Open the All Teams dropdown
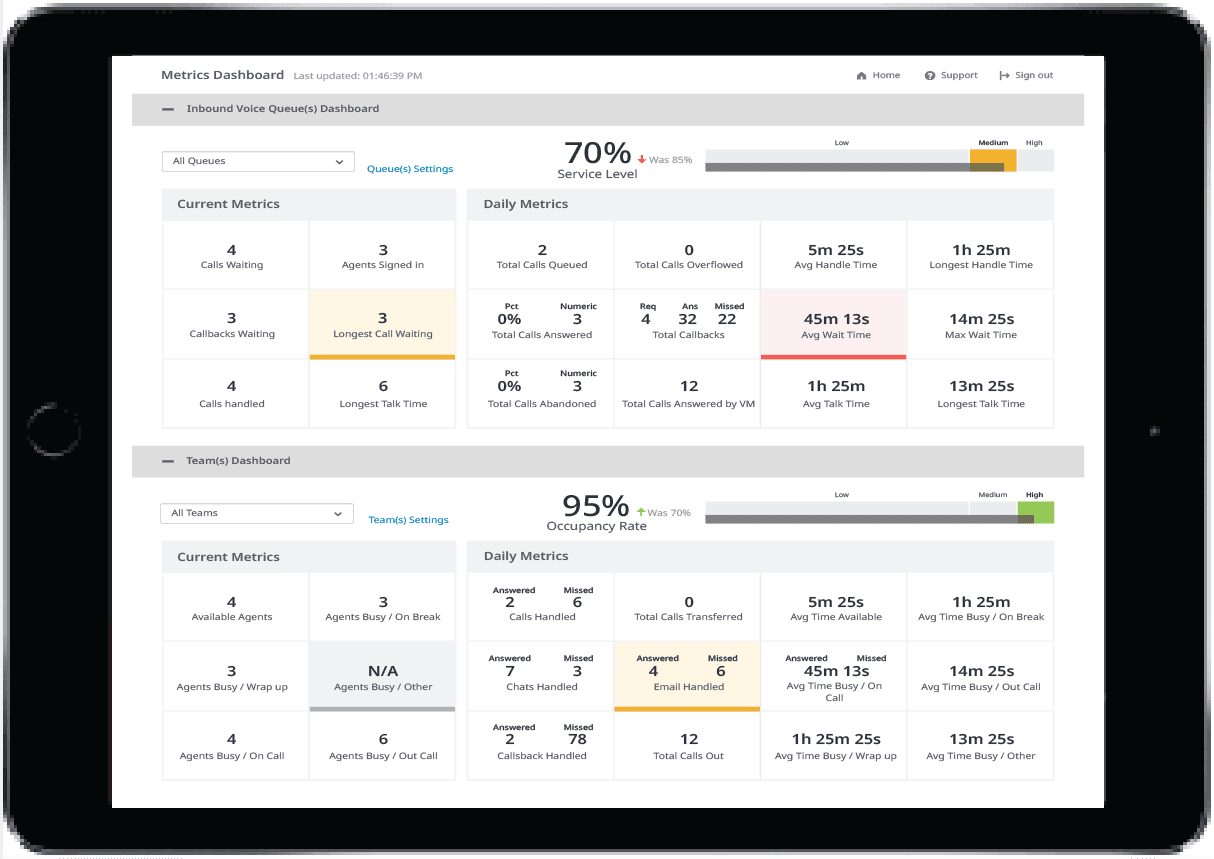The height and width of the screenshot is (859, 1214). (257, 513)
